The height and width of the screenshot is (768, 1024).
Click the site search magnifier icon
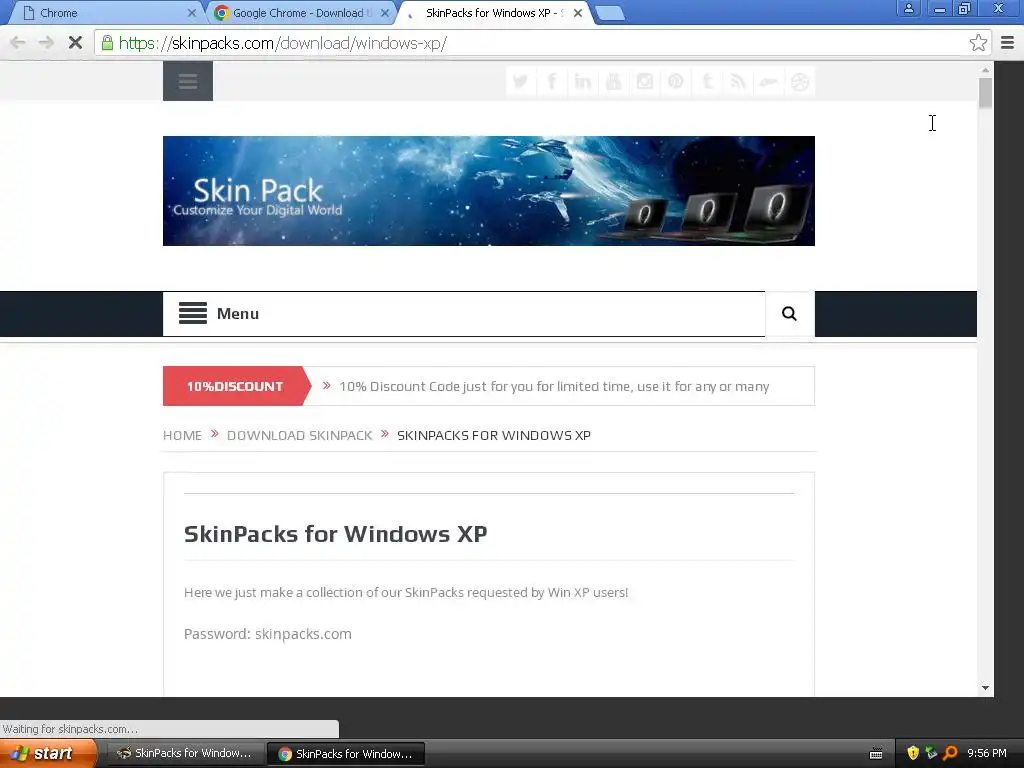790,313
